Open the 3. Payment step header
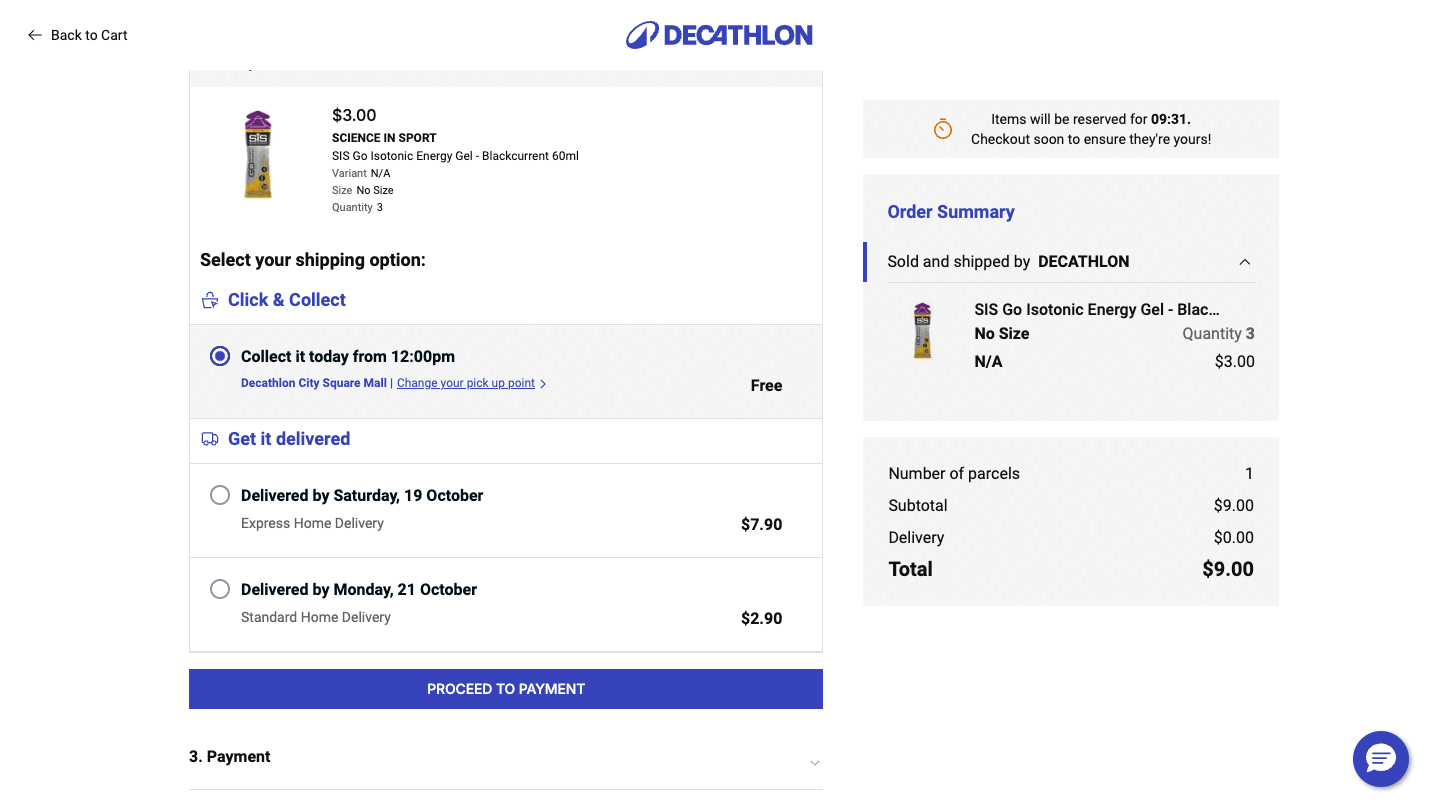Image resolution: width=1437 pixels, height=810 pixels. [x=230, y=757]
